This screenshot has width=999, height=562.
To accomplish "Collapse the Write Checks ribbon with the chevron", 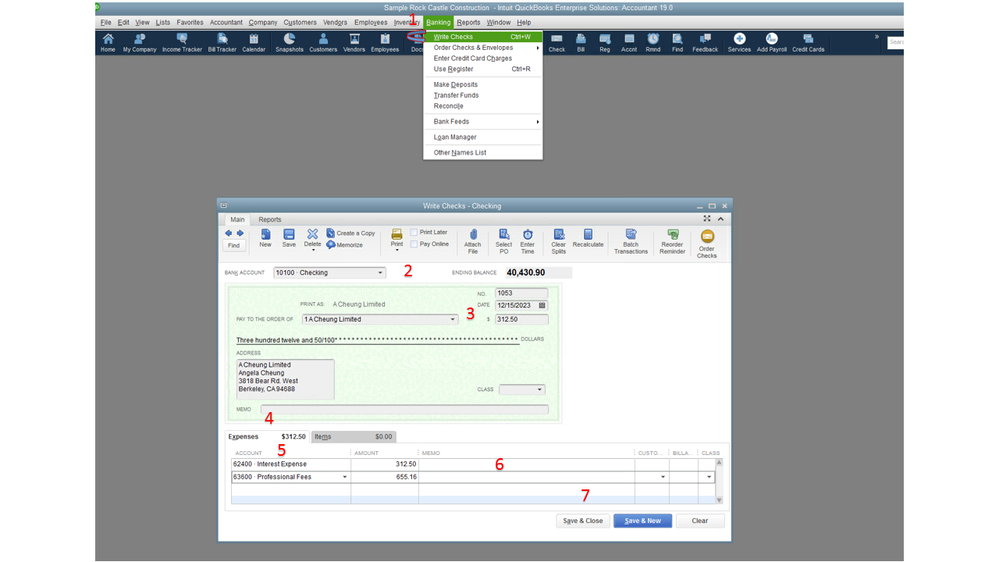I will click(721, 219).
